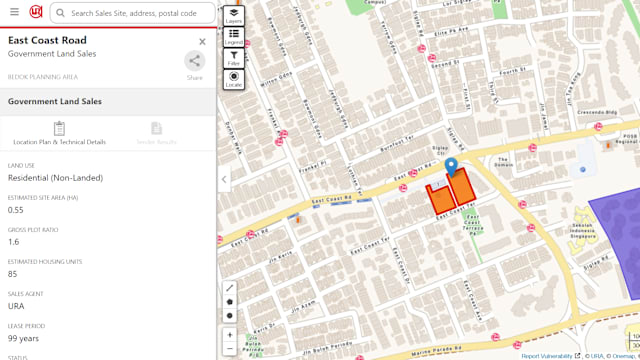Close the East Coast Road panel
The width and height of the screenshot is (640, 360).
202,42
